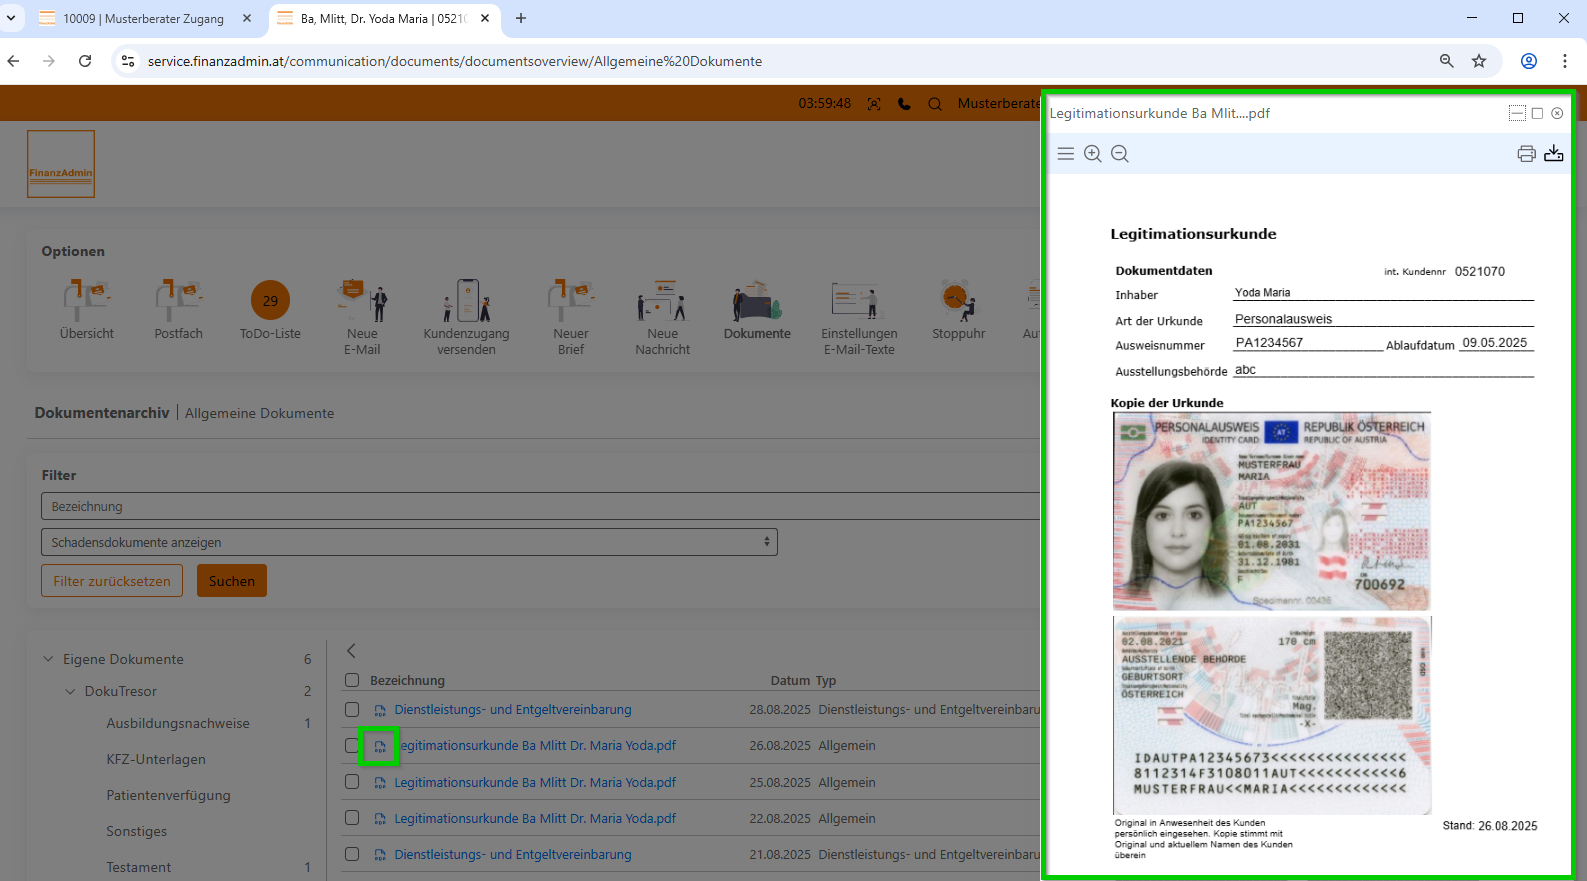Viewport: 1587px width, 881px height.
Task: Zoom in on the PDF preview
Action: [1093, 154]
